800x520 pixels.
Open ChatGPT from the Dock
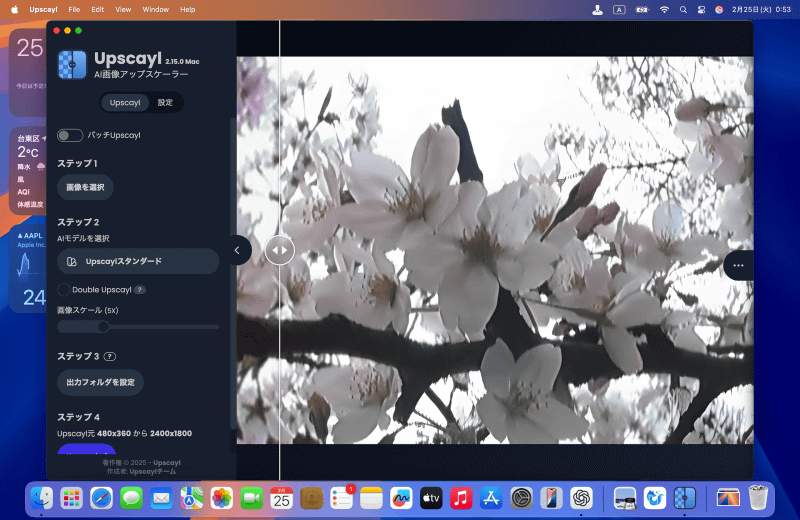pos(581,498)
